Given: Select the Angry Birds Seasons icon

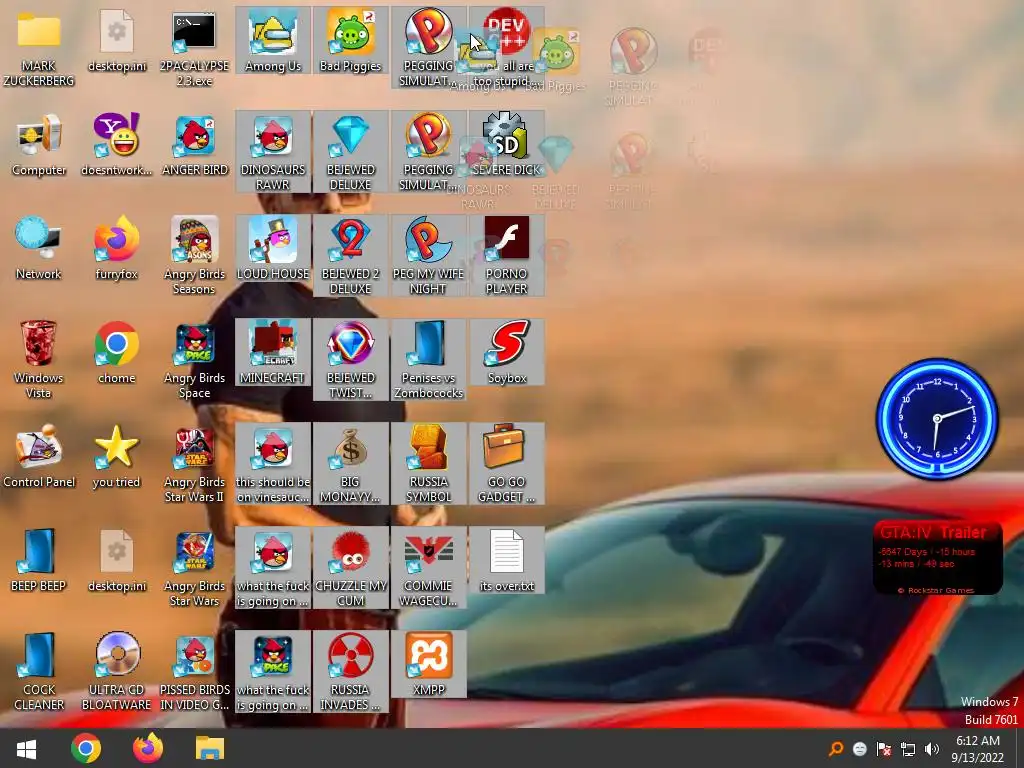Looking at the screenshot, I should 195,257.
